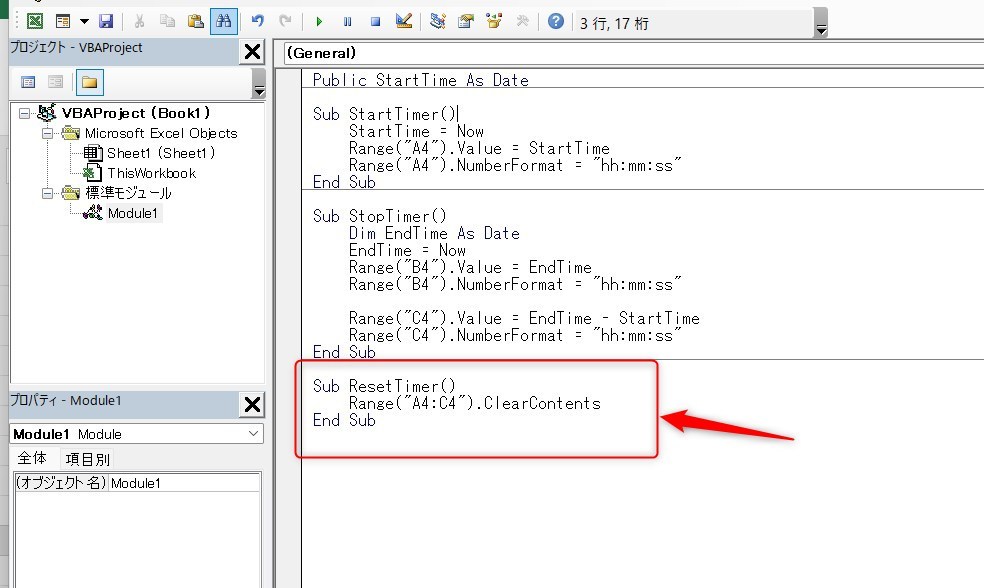
Task: Close the Project - VBAProject pane
Action: tap(252, 51)
